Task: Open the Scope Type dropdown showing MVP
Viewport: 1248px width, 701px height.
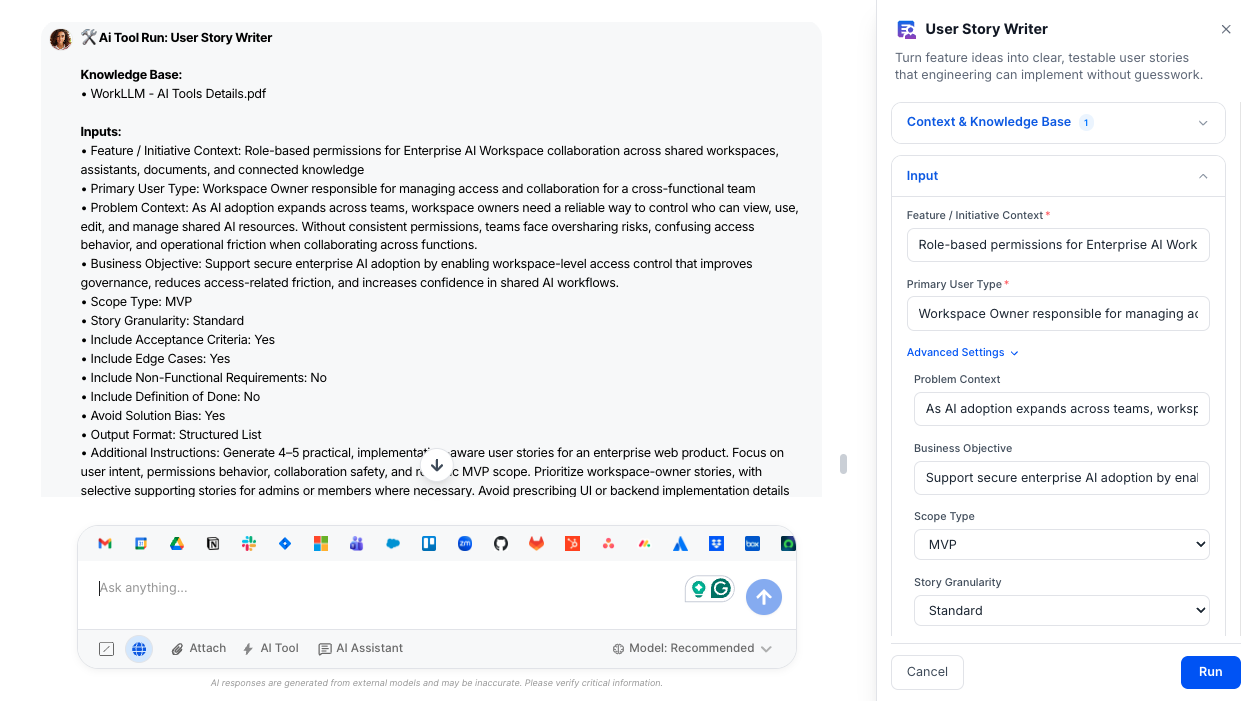Action: click(1061, 545)
